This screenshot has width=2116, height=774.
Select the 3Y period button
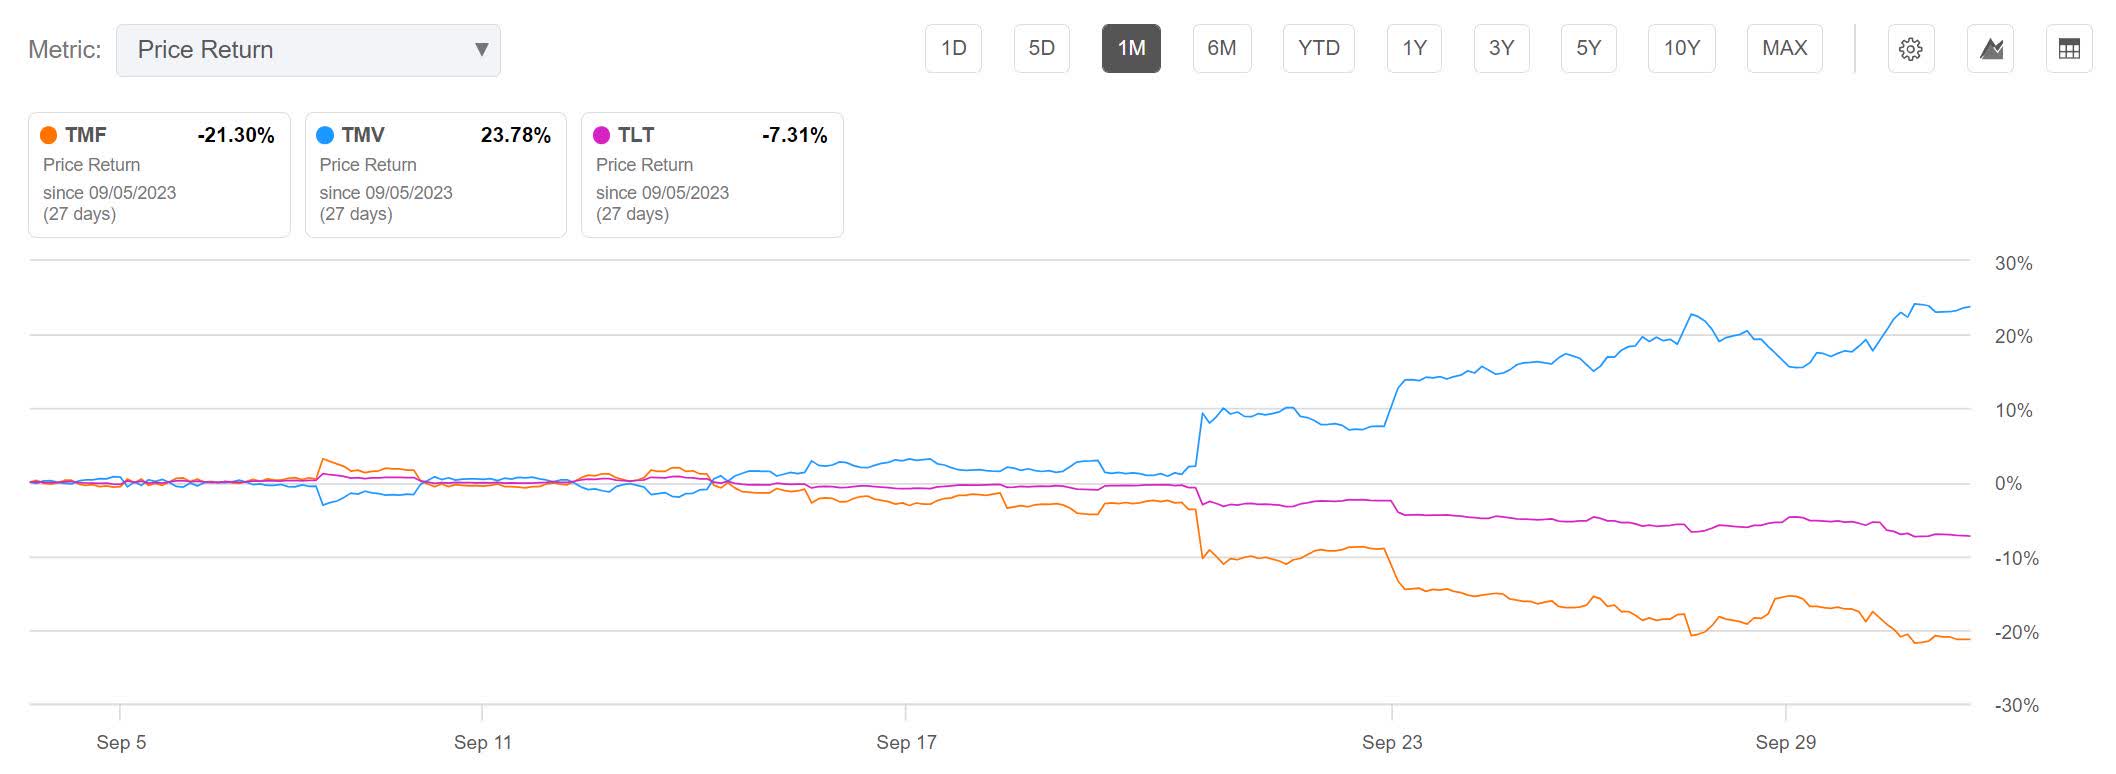[x=1501, y=48]
